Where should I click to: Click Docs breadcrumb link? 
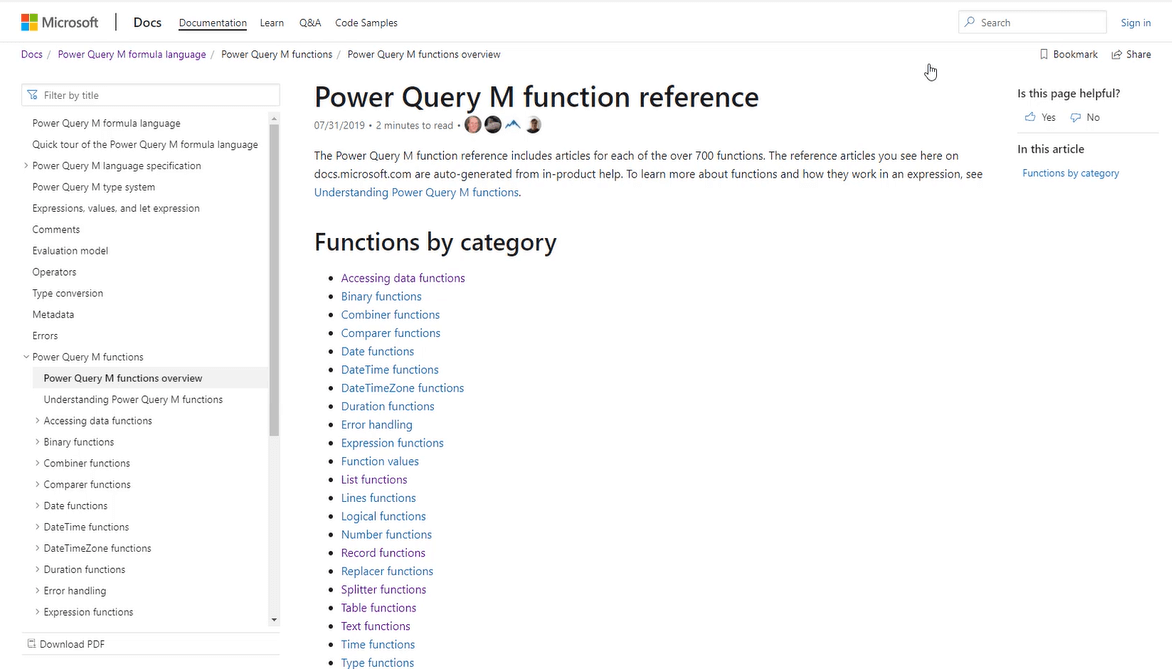[x=31, y=55]
